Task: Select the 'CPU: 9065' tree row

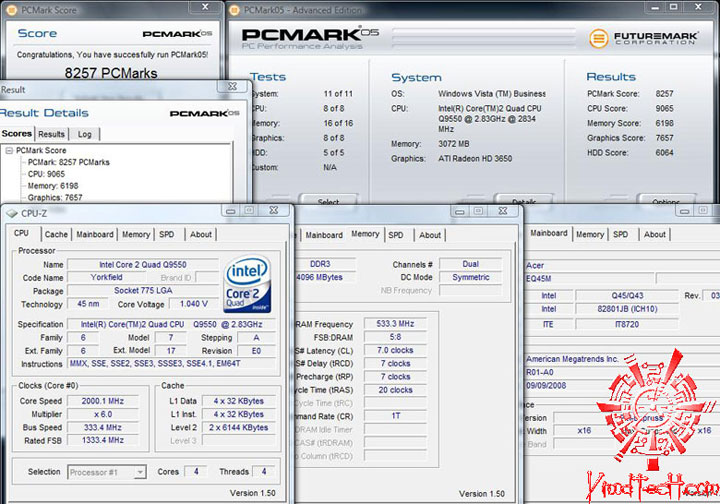Action: coord(46,174)
